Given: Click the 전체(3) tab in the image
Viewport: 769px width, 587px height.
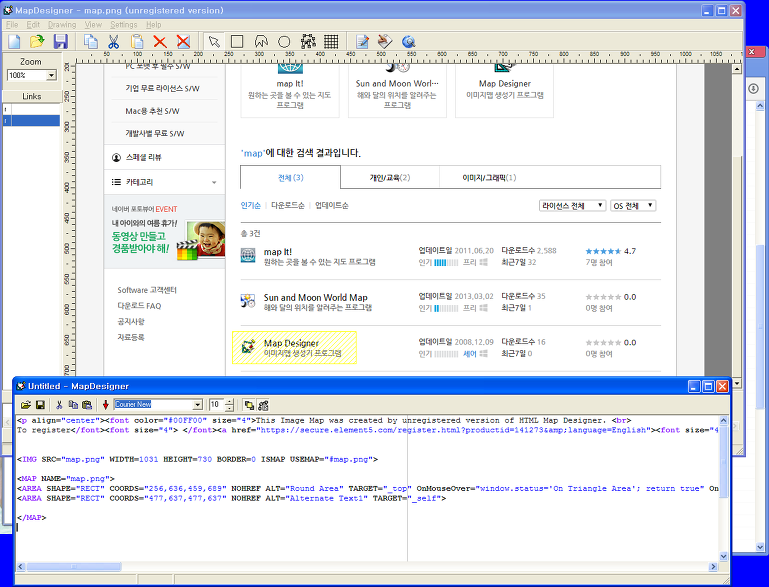Looking at the screenshot, I should click(290, 178).
